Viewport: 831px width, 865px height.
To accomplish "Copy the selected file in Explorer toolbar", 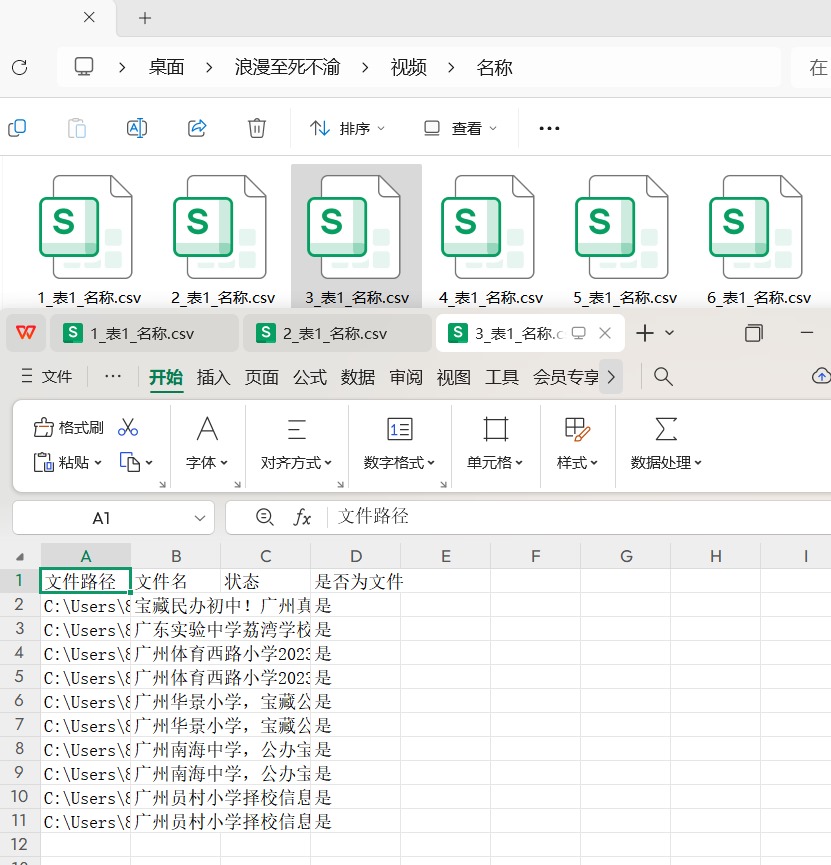I will pos(17,128).
